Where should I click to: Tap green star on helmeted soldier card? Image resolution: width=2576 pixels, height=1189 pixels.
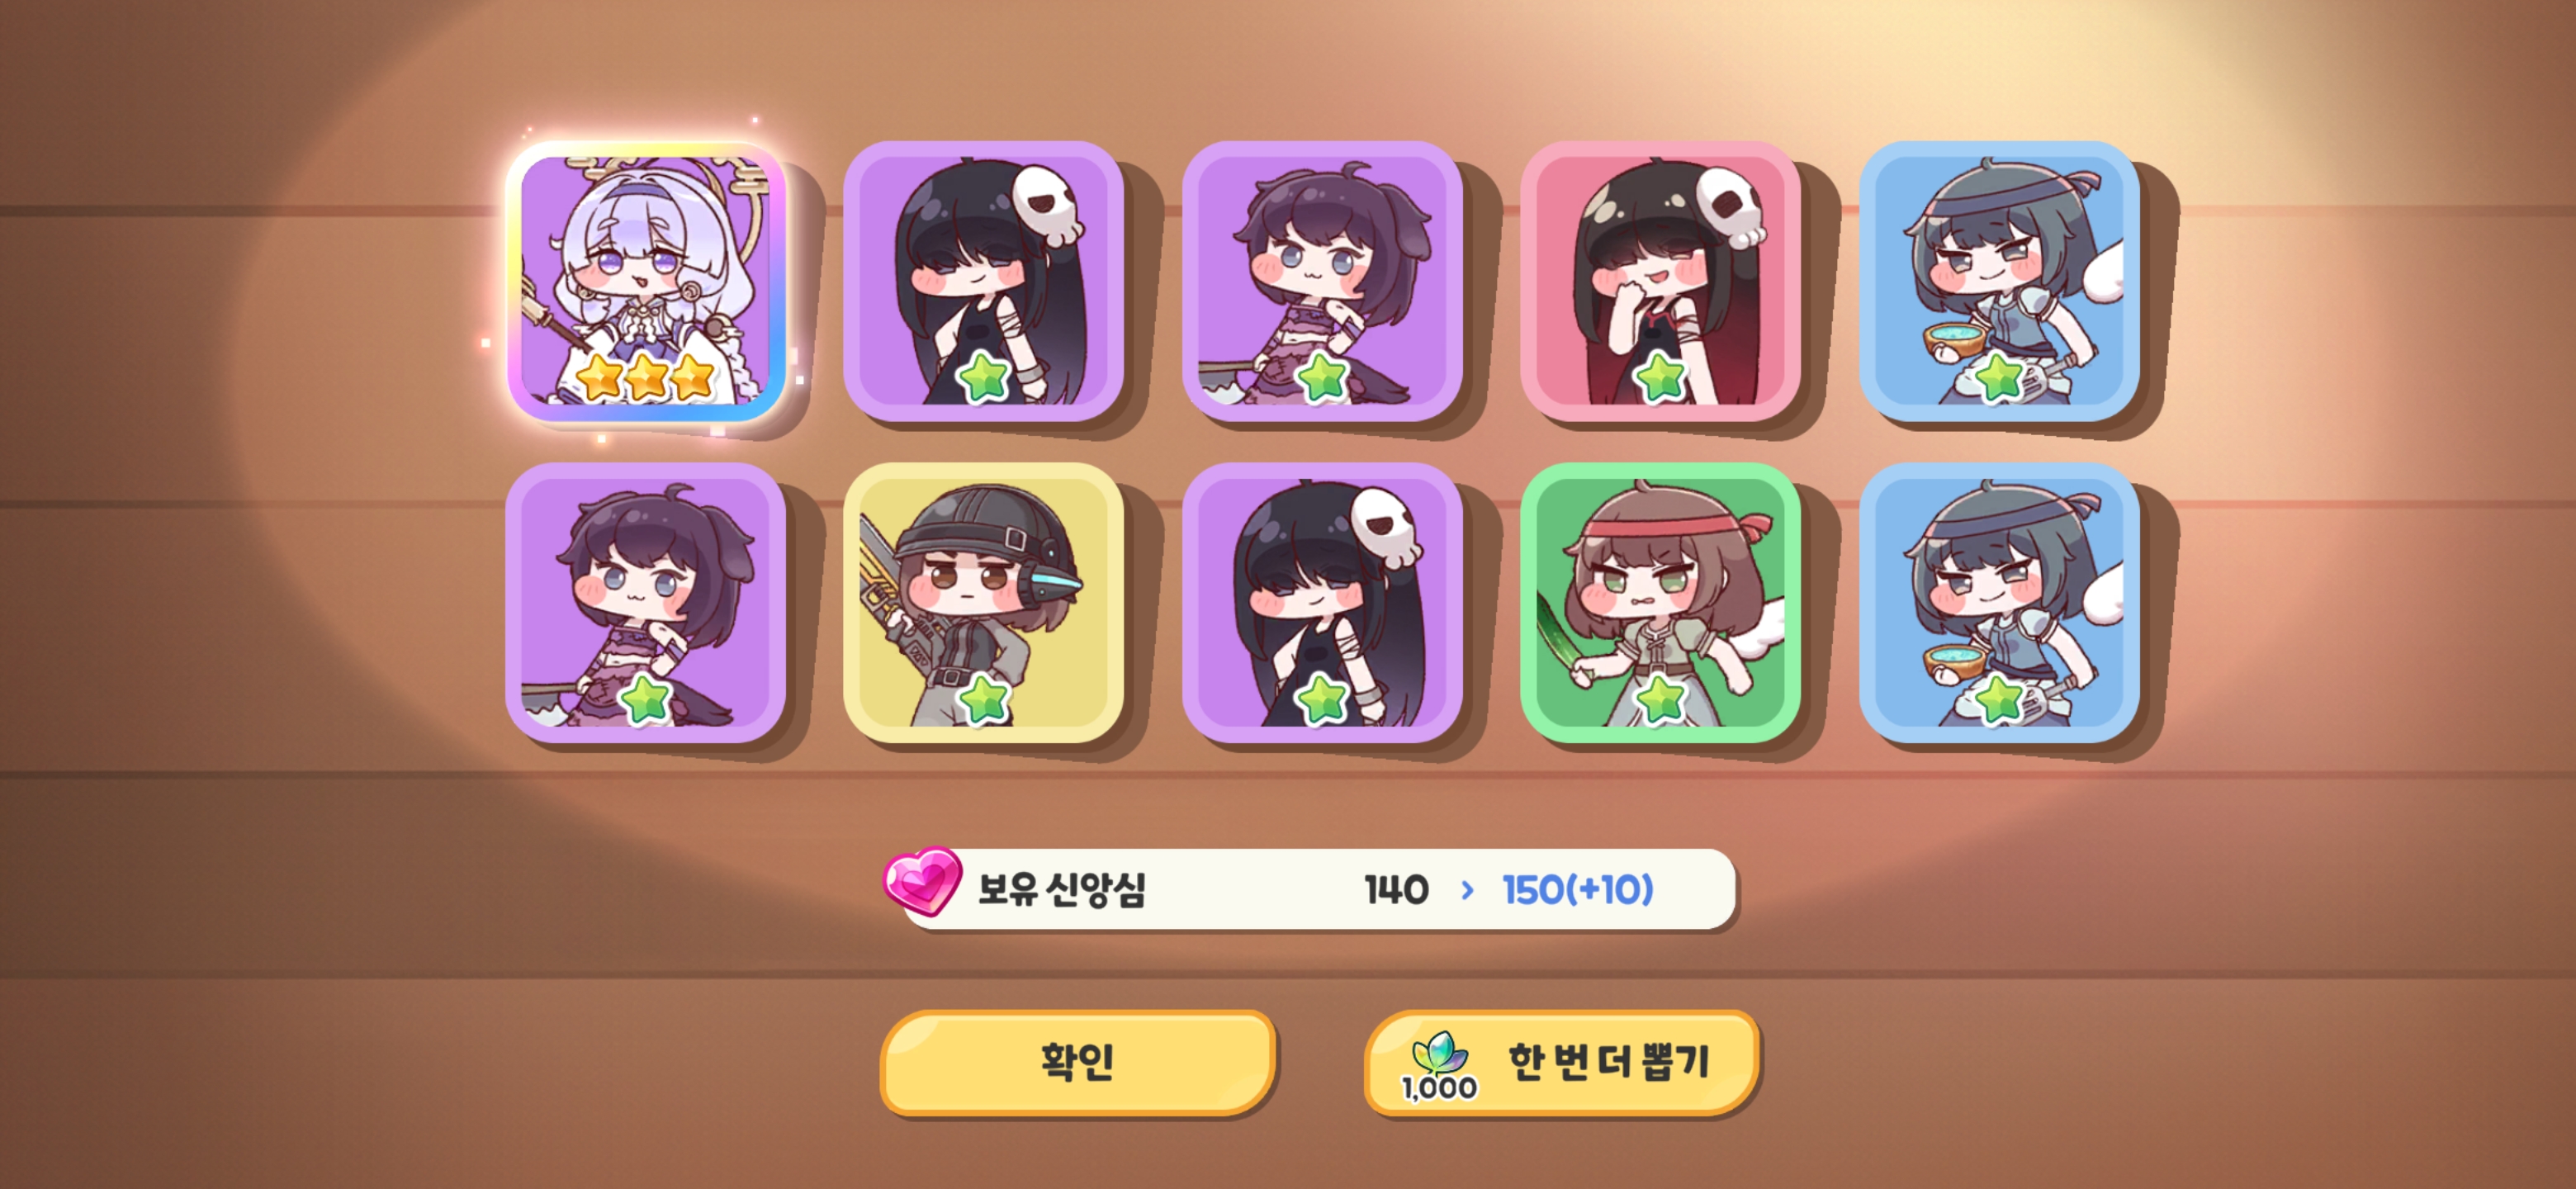[x=983, y=699]
